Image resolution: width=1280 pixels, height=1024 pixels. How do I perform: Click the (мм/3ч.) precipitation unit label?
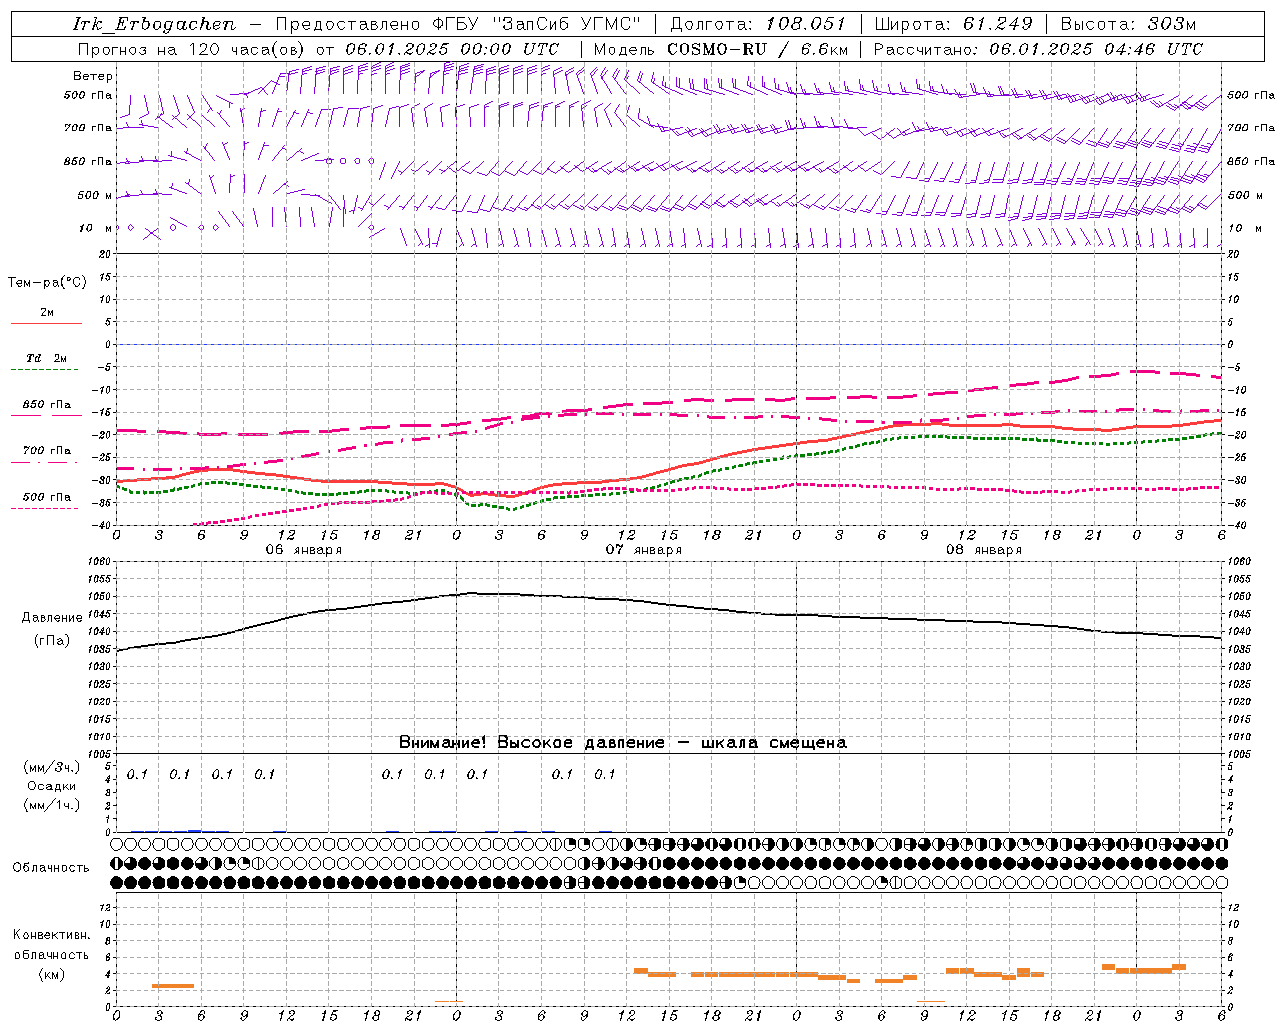click(x=51, y=767)
